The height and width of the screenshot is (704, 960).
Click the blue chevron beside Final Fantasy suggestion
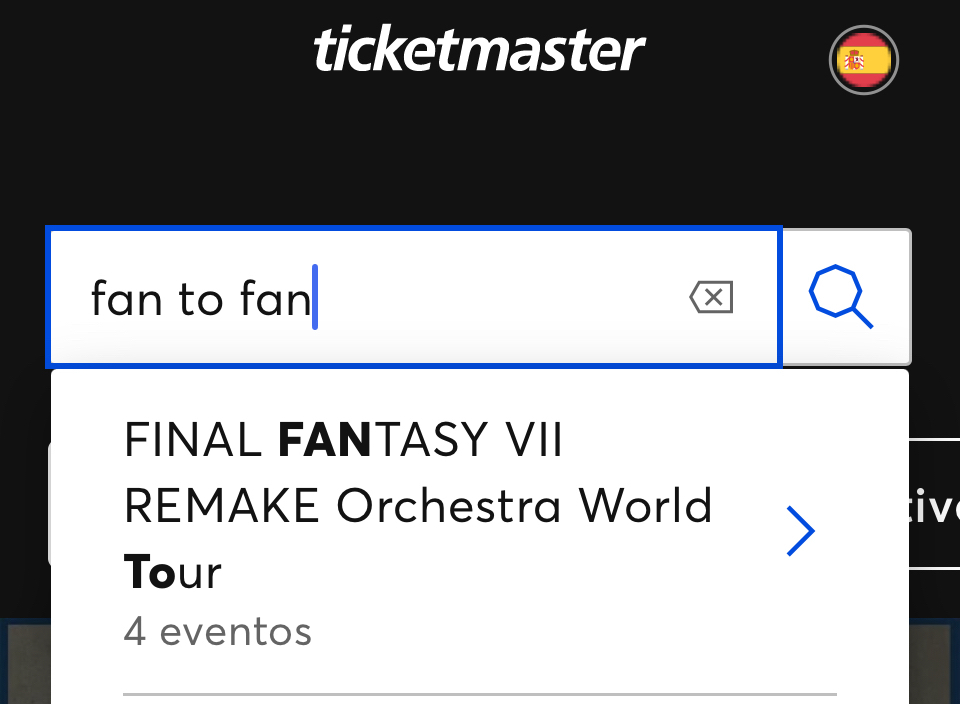click(x=800, y=530)
